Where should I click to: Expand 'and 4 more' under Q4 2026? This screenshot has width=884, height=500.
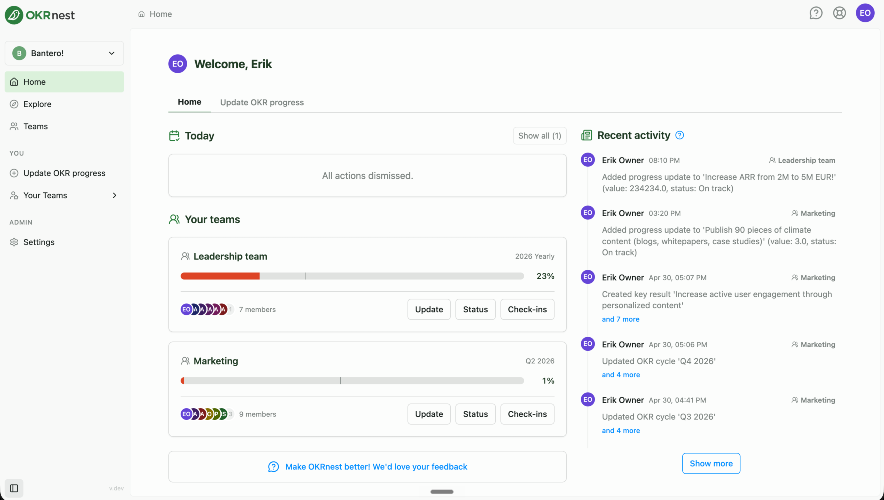pyautogui.click(x=621, y=375)
